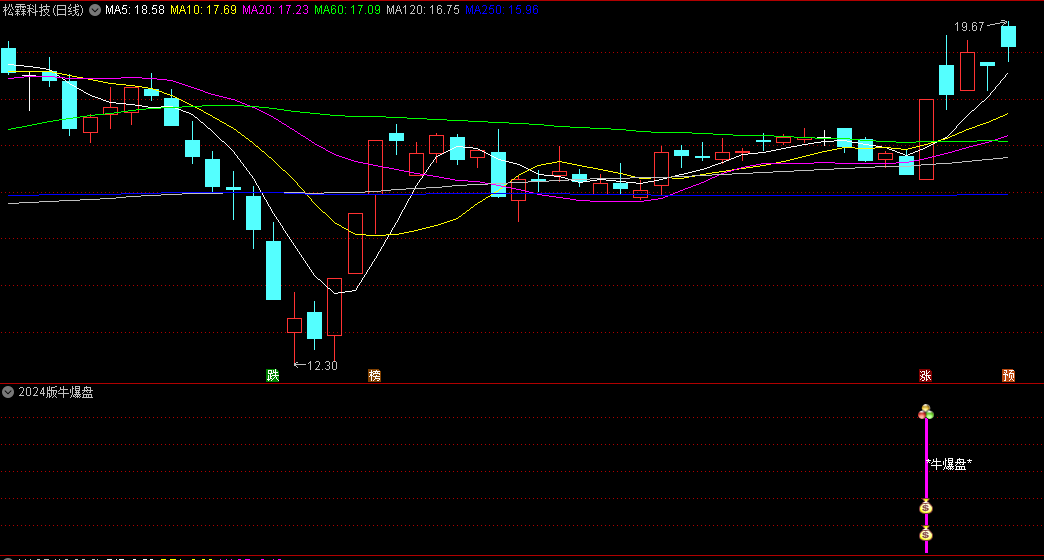This screenshot has width=1044, height=560.
Task: Click the 19.67 high price label
Action: tap(969, 27)
